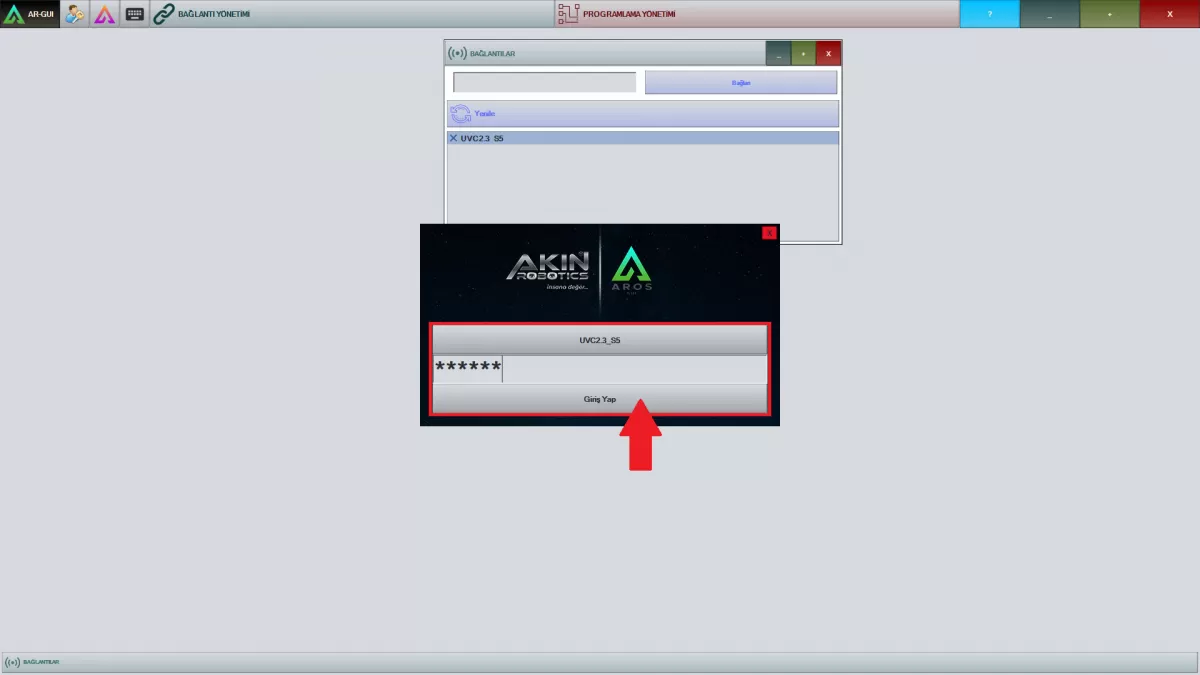Open the user key account icon
1200x675 pixels.
[x=75, y=14]
